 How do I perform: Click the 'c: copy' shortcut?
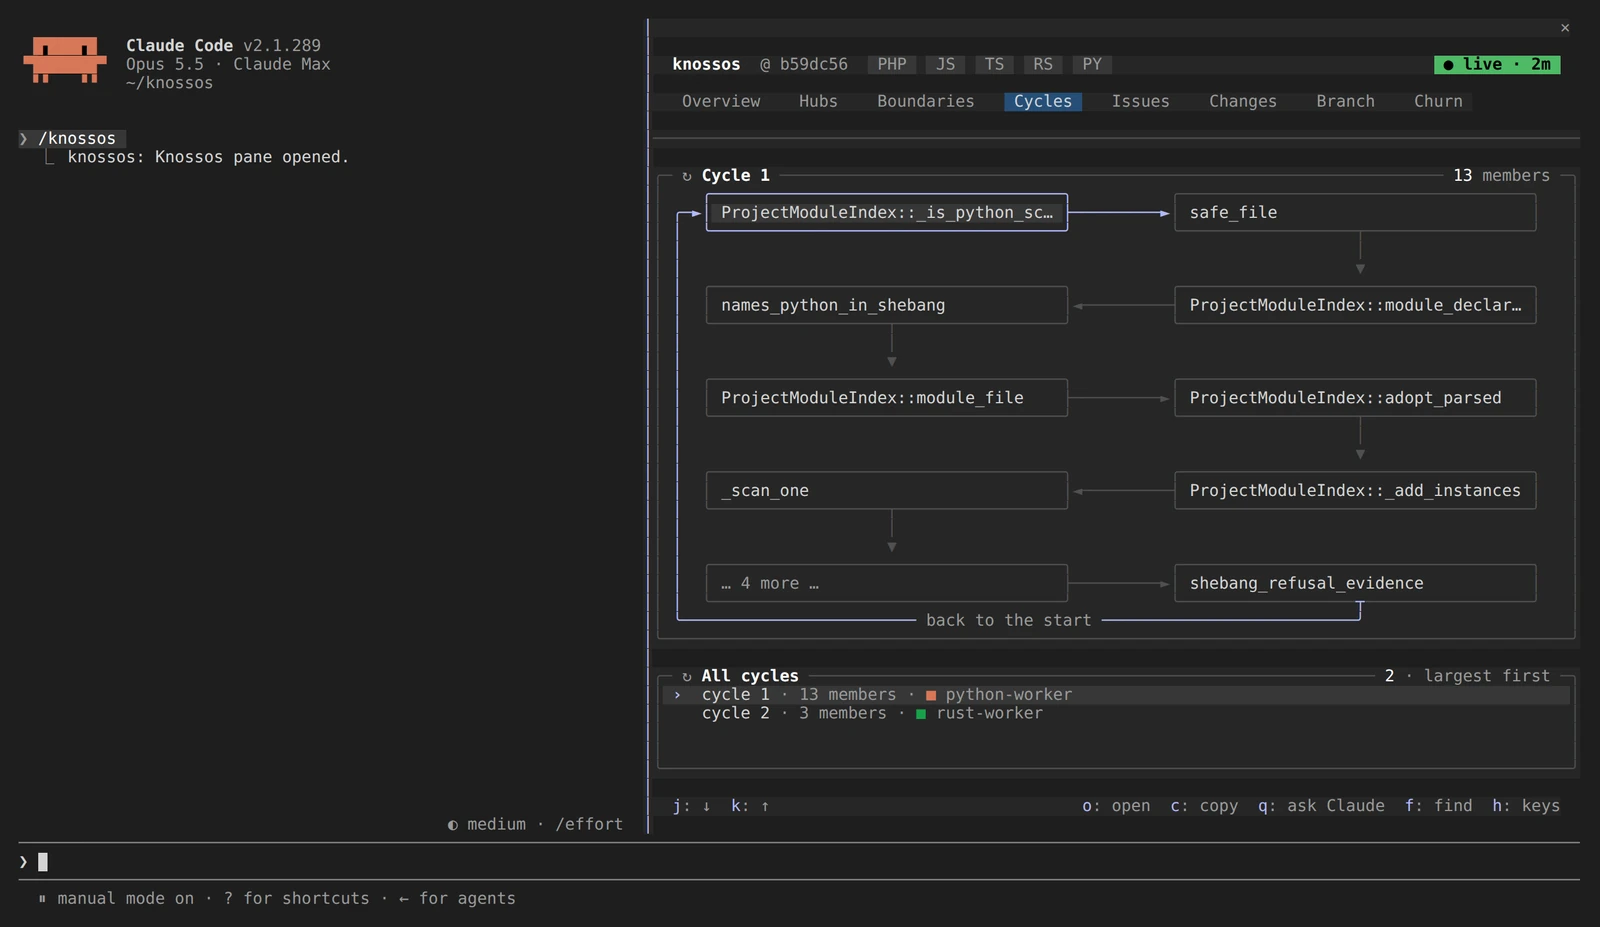click(x=1204, y=806)
